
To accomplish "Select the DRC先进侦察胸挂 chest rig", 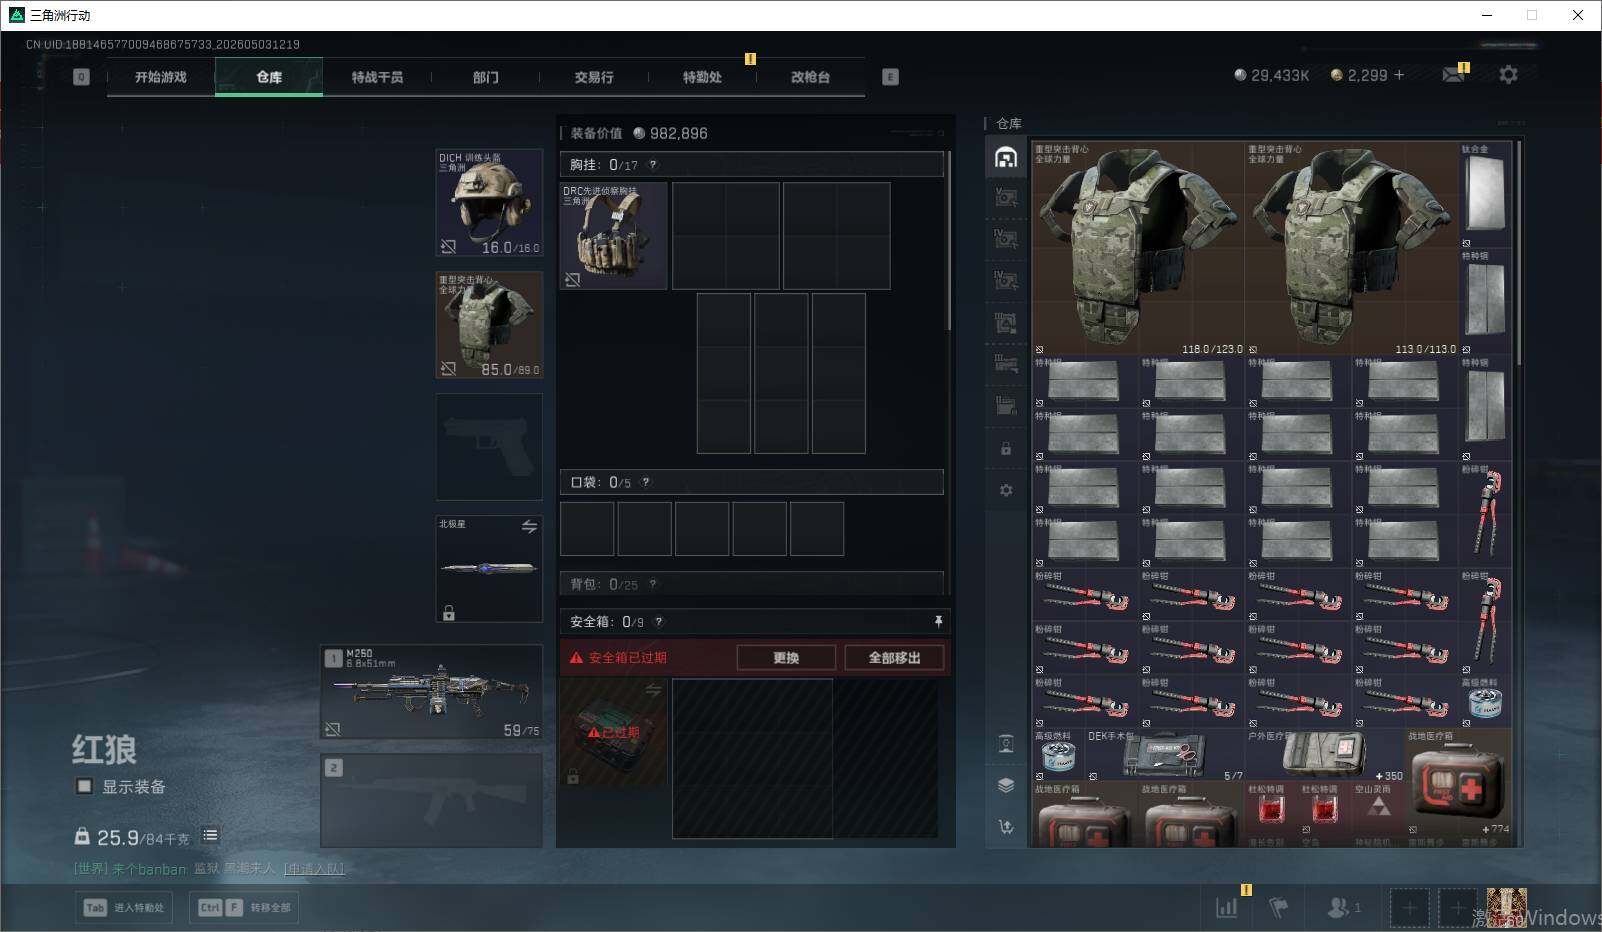I will pos(613,236).
